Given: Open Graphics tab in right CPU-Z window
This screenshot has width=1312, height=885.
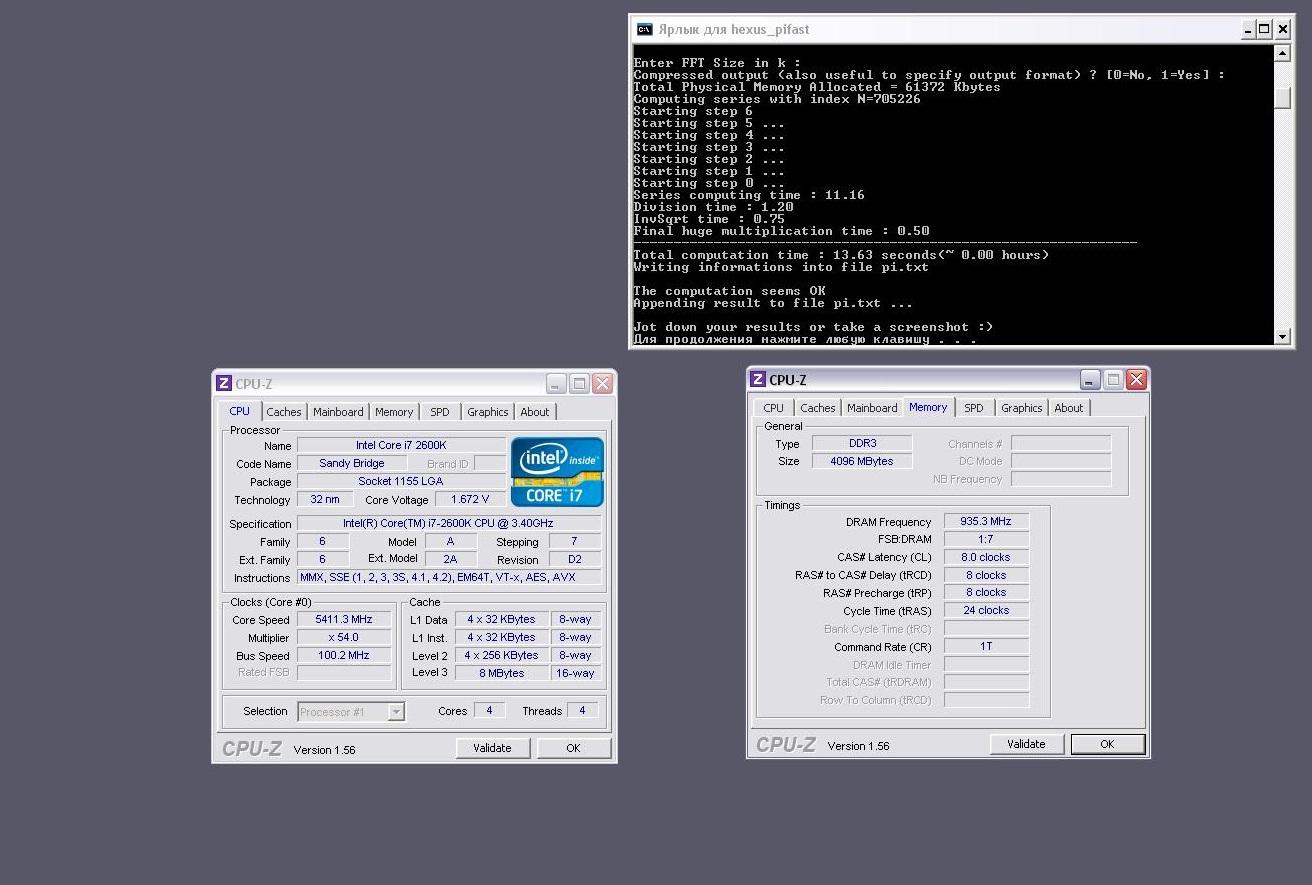Looking at the screenshot, I should pyautogui.click(x=1022, y=408).
